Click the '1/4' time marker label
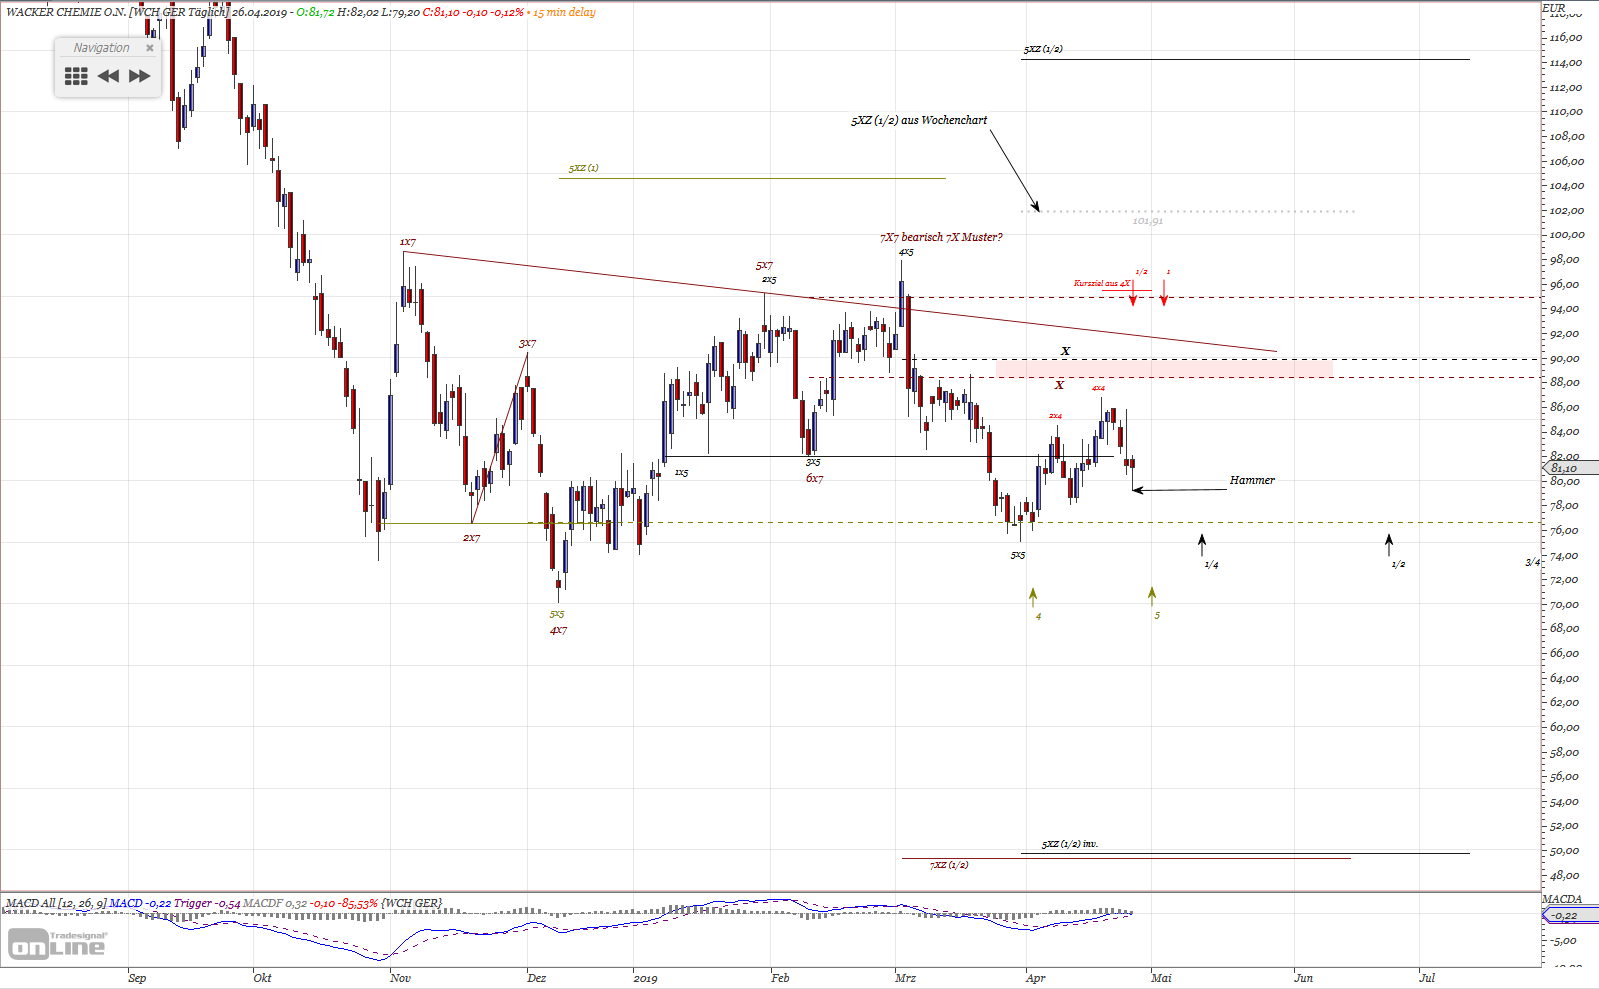Viewport: 1599px width, 989px height. coord(1211,565)
